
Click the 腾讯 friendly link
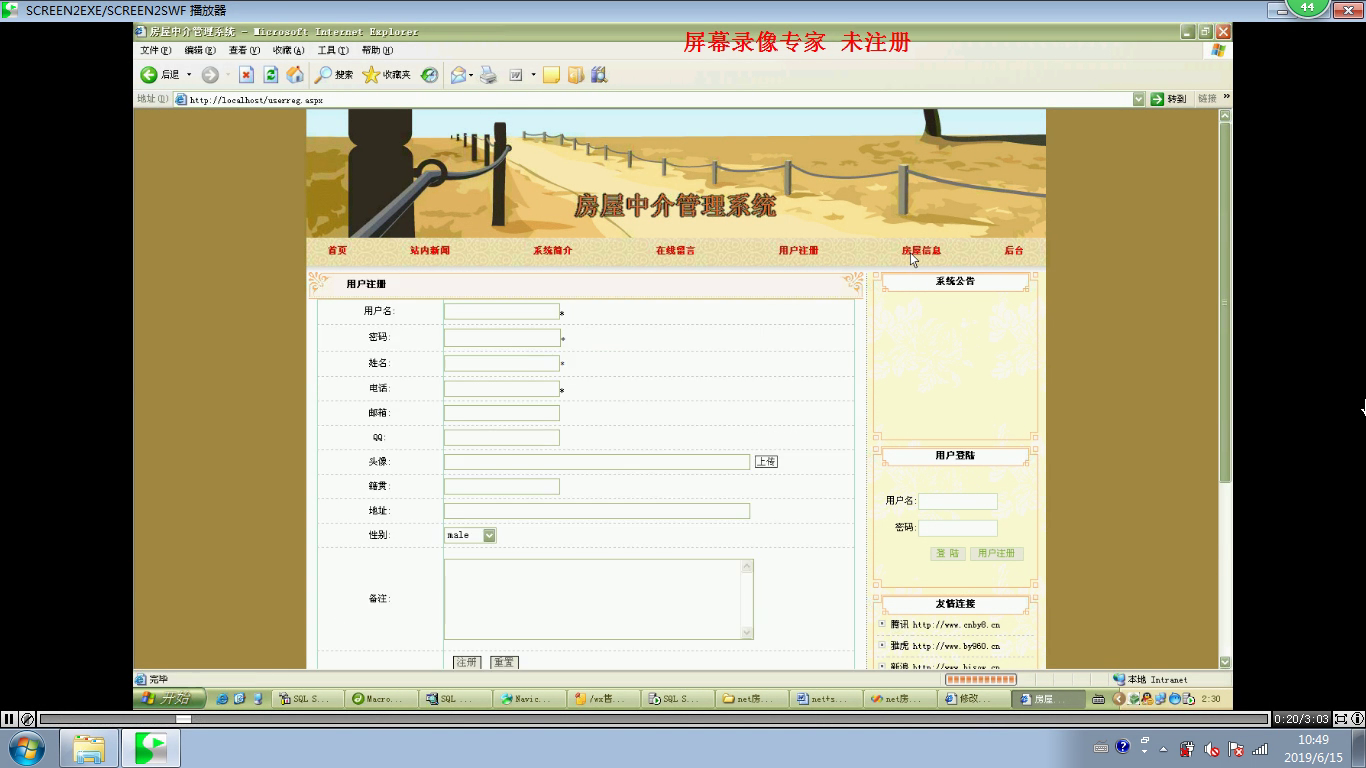point(945,625)
